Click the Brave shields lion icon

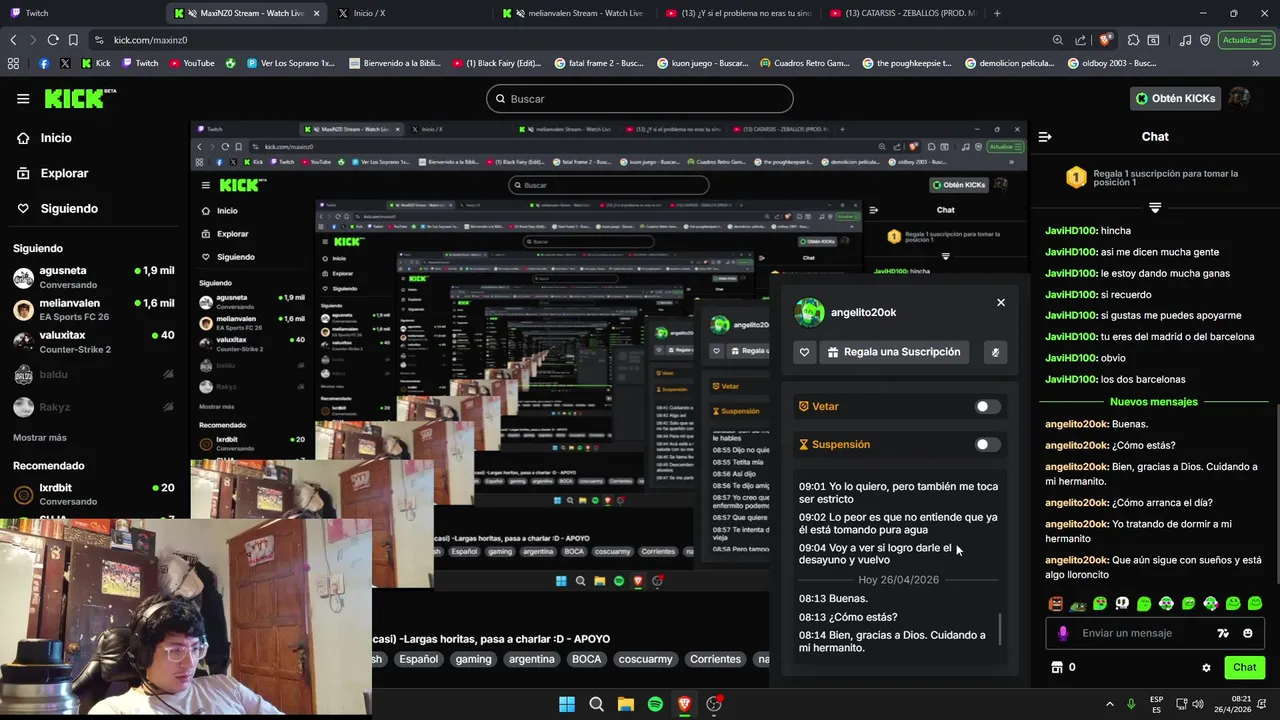click(x=1105, y=40)
